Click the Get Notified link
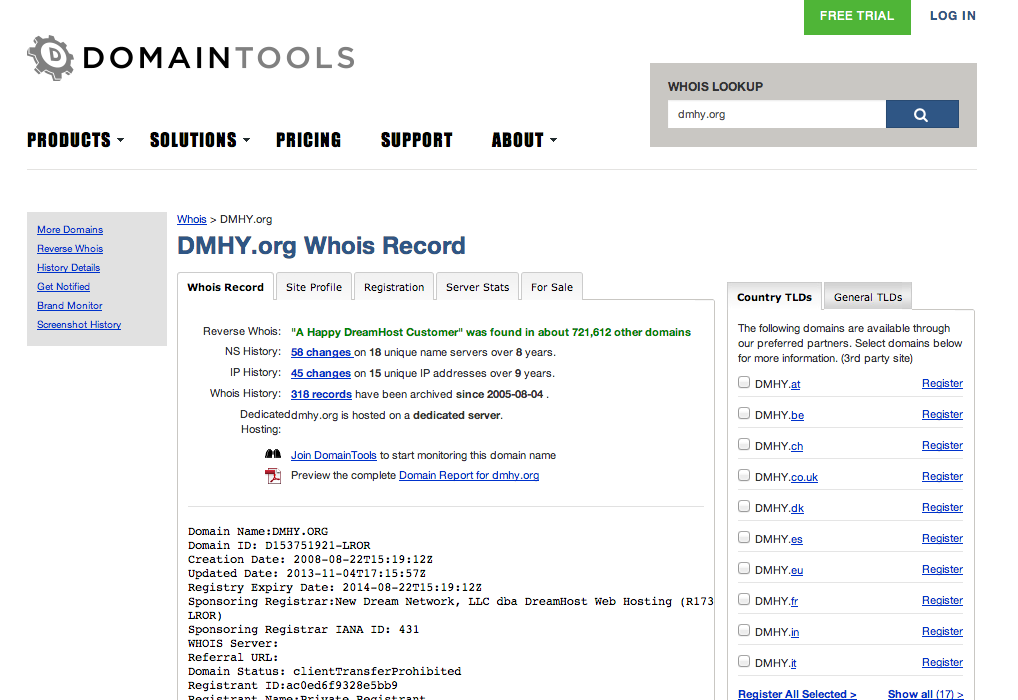 (x=63, y=286)
